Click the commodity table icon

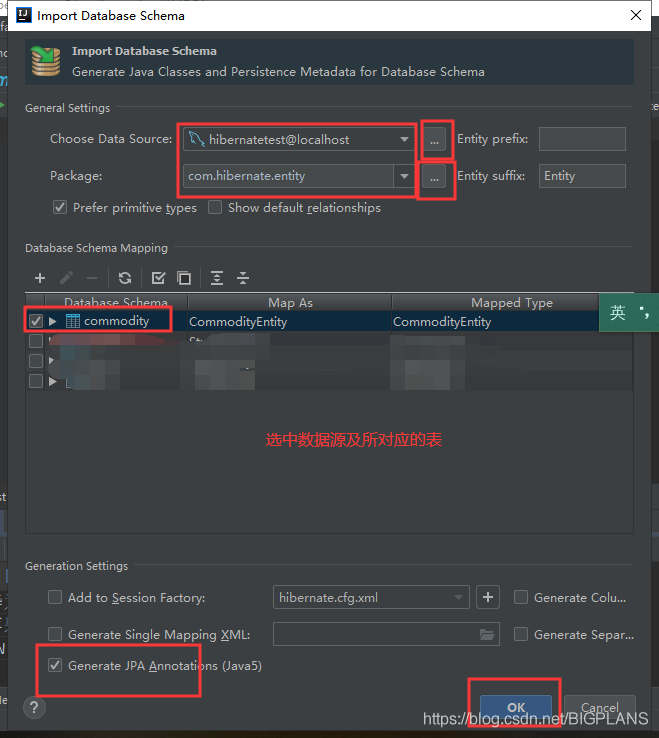(x=73, y=321)
